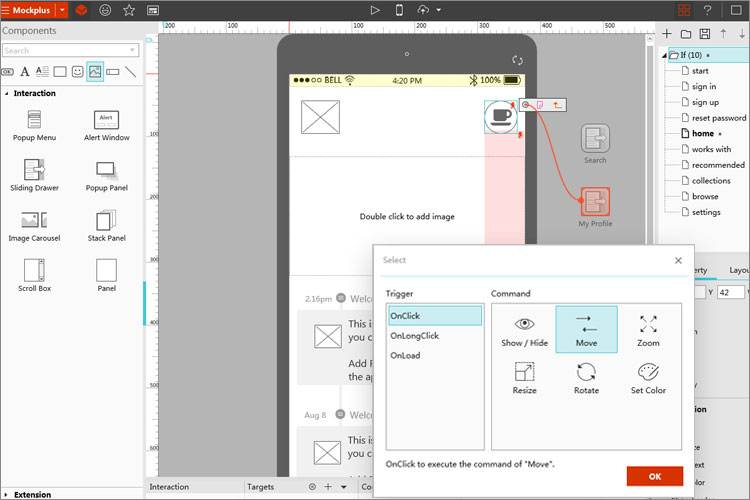The height and width of the screenshot is (500, 750).
Task: Expand the Extension section
Action: click(6, 495)
